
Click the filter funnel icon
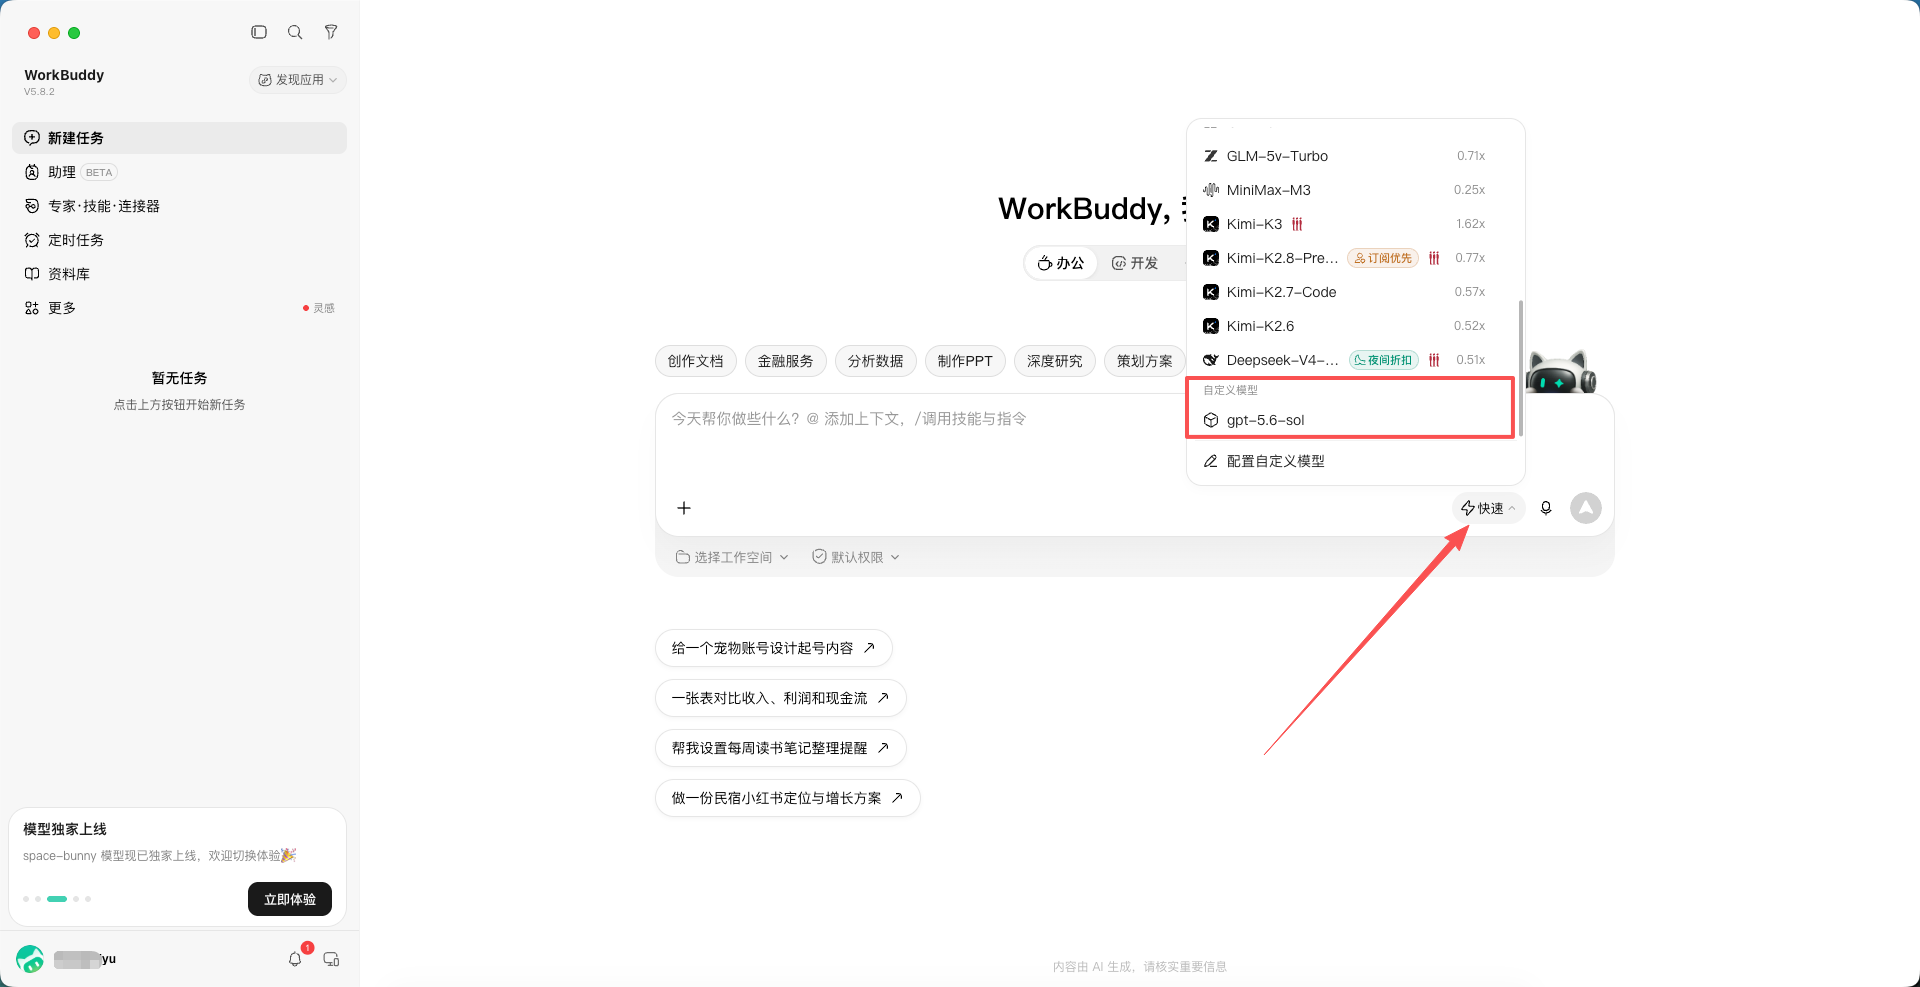click(331, 32)
